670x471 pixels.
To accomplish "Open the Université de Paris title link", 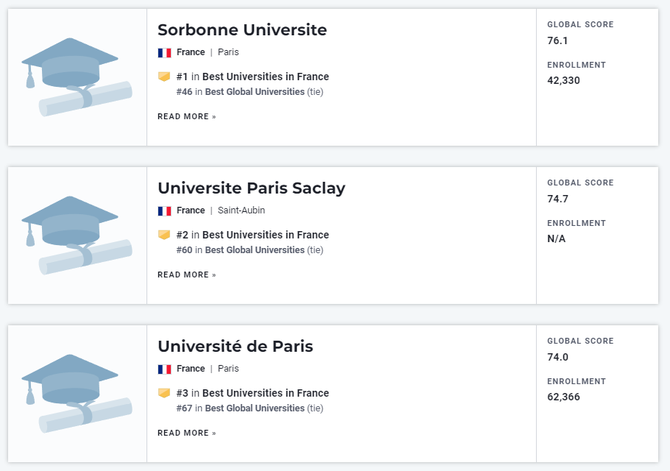I will point(235,346).
